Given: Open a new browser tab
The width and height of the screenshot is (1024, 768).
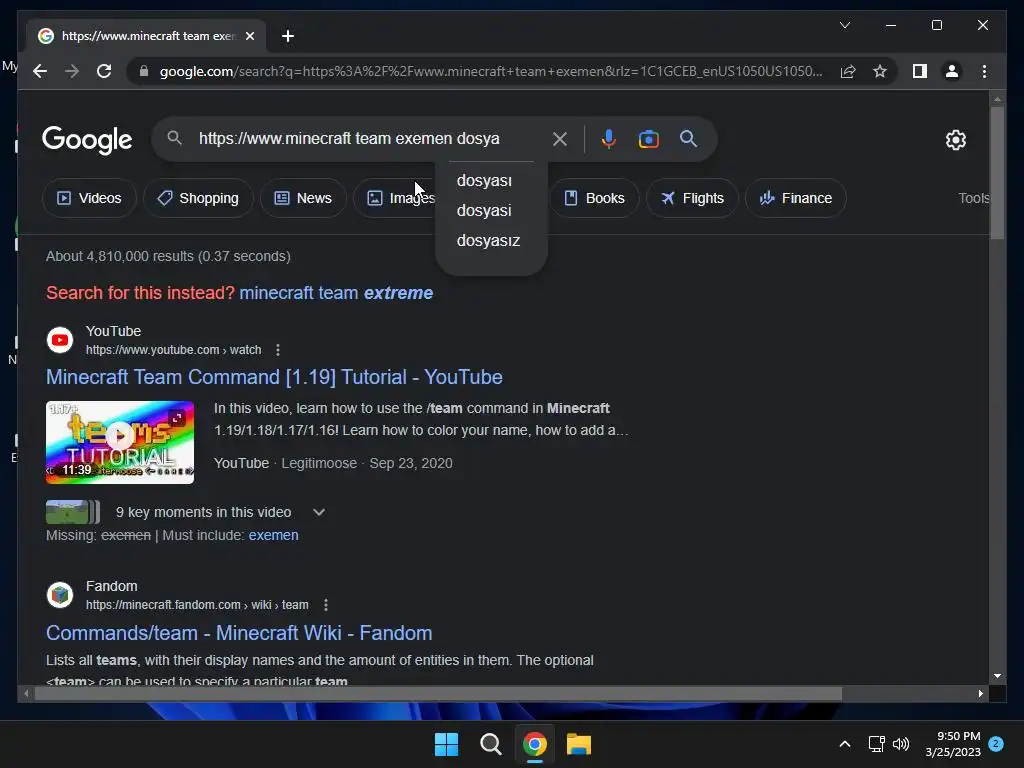Looking at the screenshot, I should [x=287, y=36].
